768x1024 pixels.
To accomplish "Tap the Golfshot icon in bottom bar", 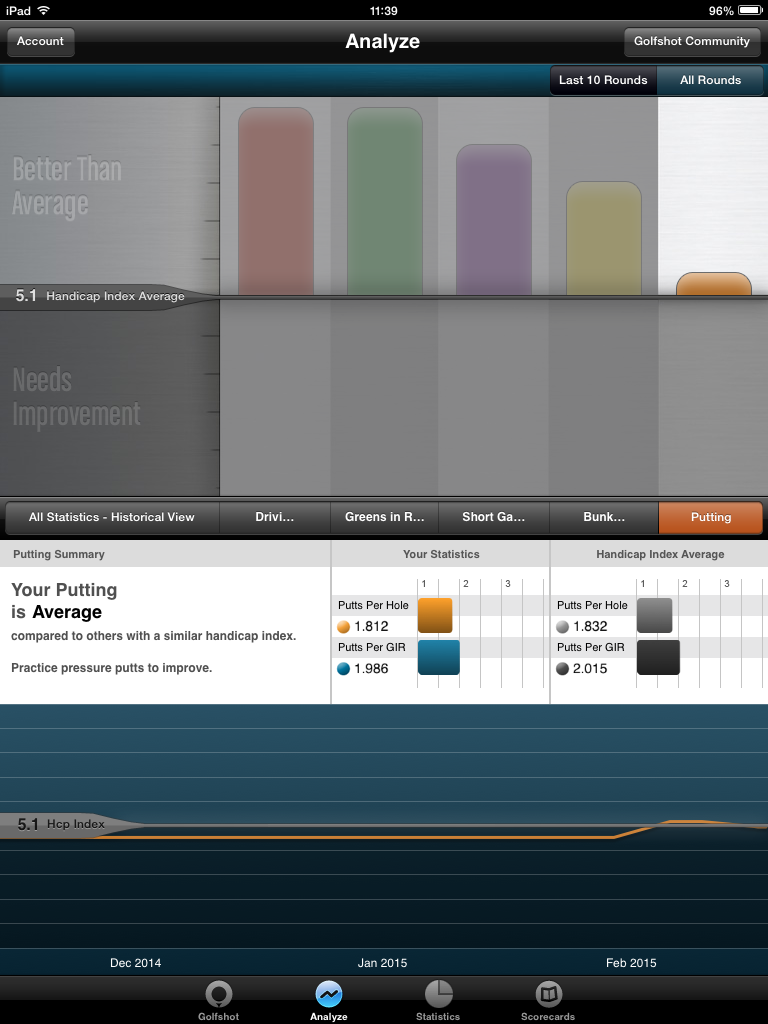I will pyautogui.click(x=218, y=994).
